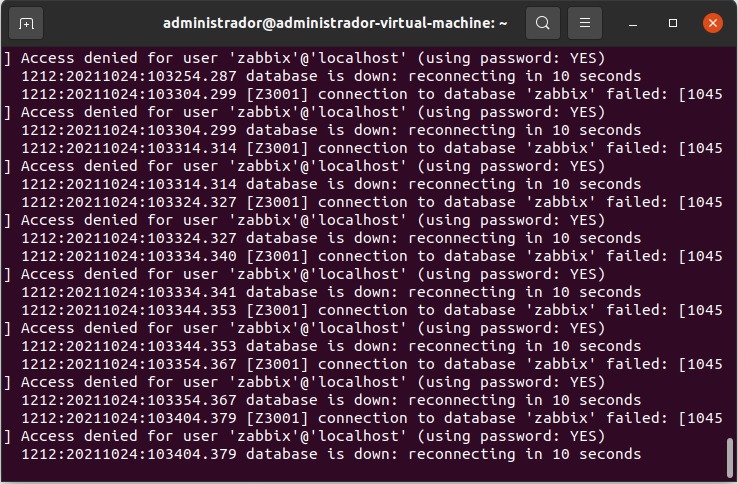
Task: Click the 103354.367 database is down line
Action: pos(331,400)
